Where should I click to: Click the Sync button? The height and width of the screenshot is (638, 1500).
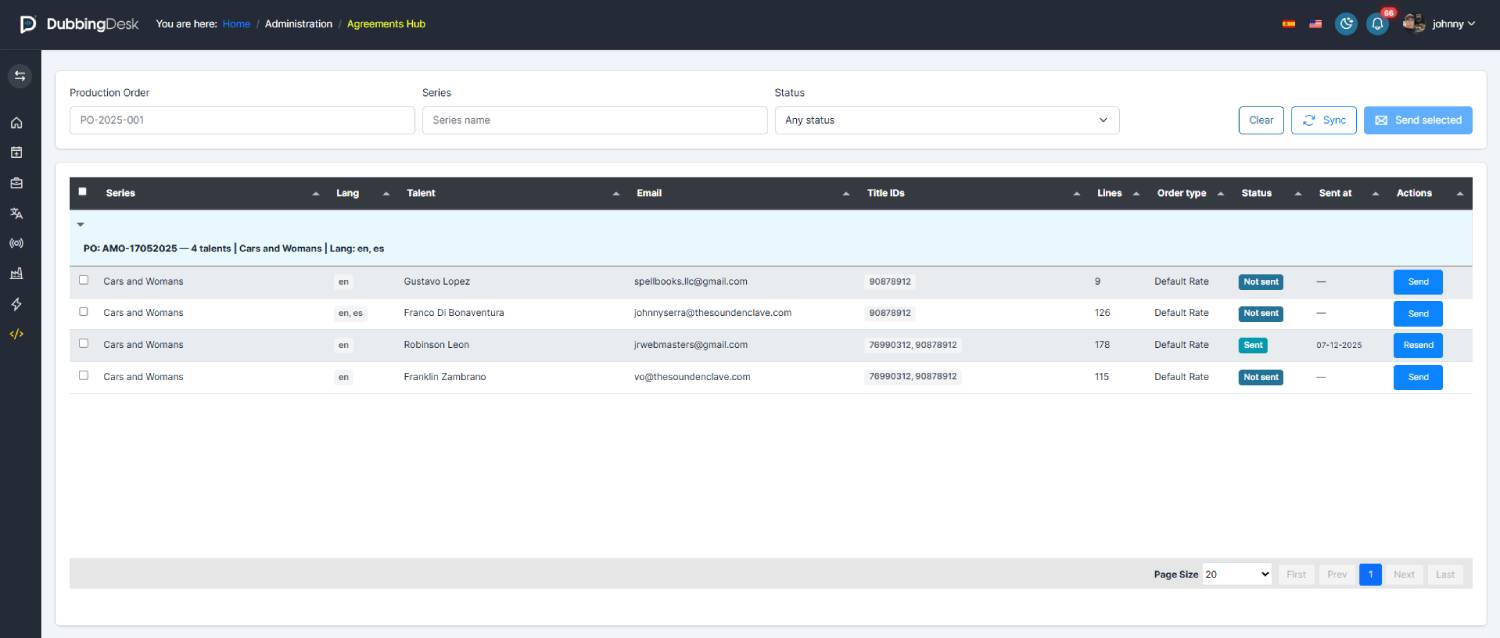coord(1324,120)
